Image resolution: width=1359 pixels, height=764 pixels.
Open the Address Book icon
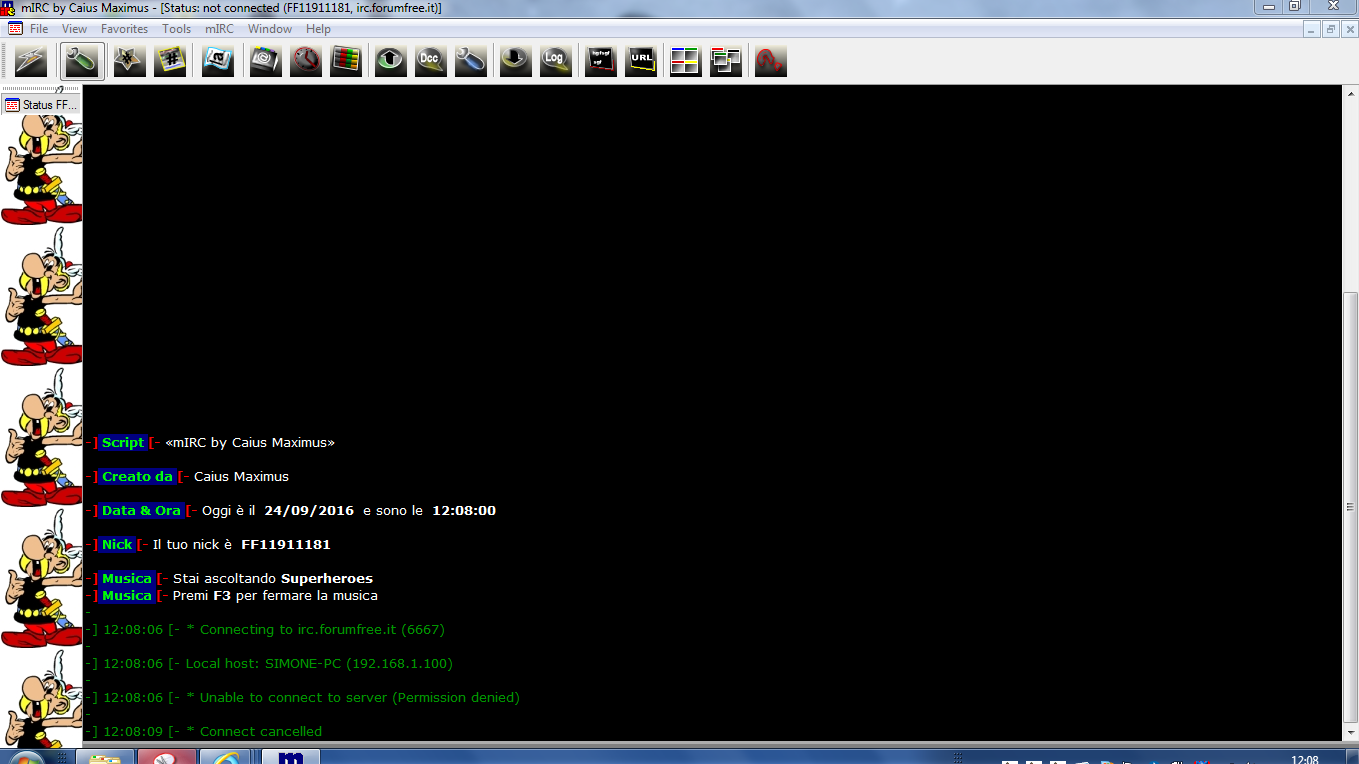pyautogui.click(x=266, y=61)
